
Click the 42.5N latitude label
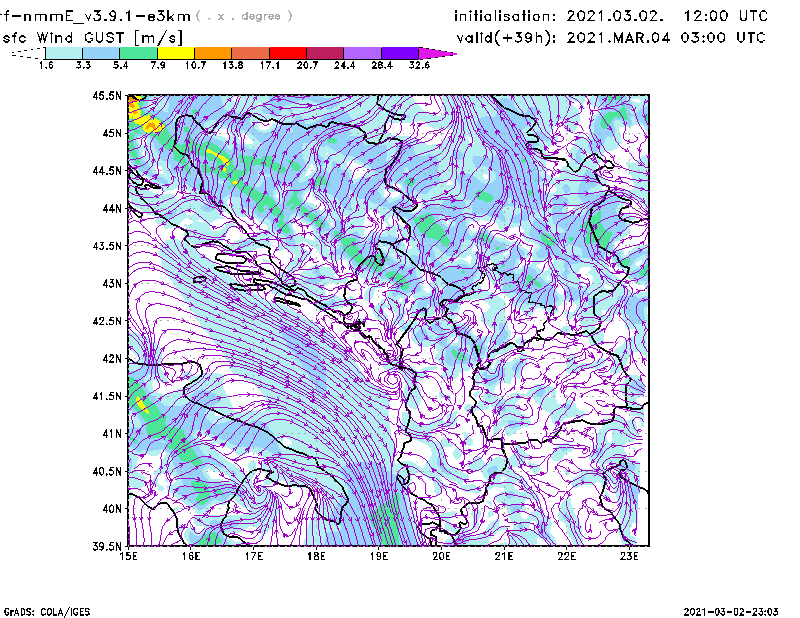coord(107,321)
